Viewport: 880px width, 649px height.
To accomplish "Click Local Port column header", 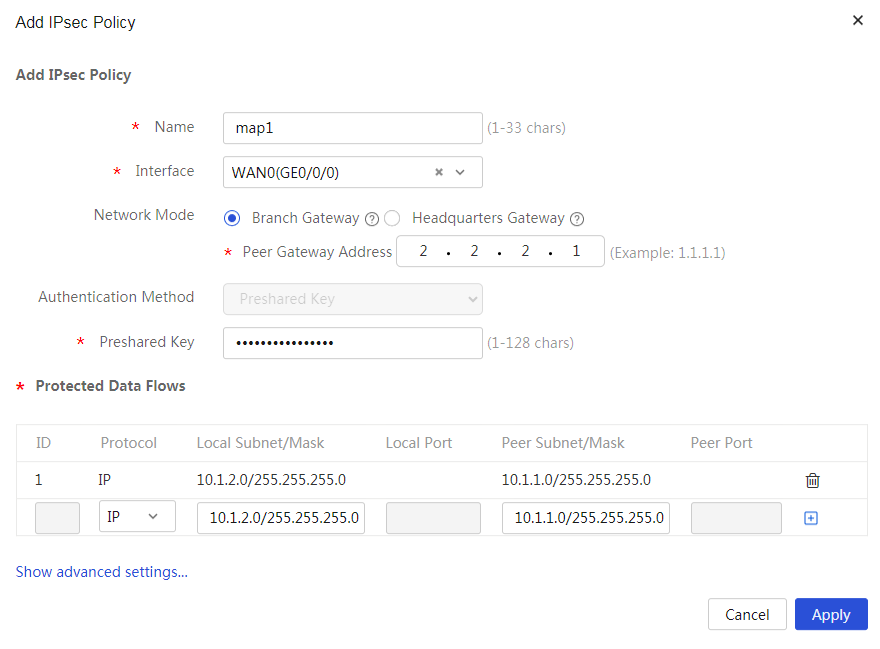I will [x=419, y=443].
